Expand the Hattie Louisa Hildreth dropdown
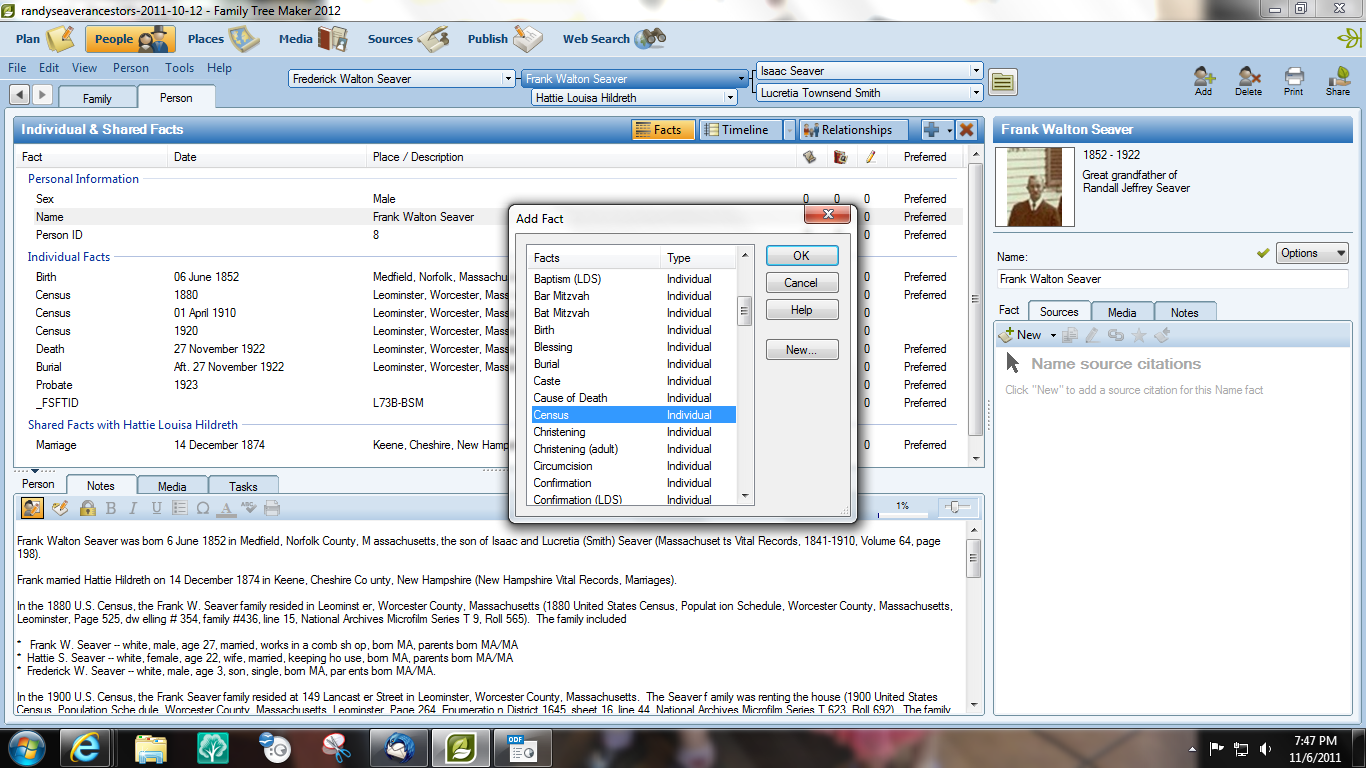 729,98
